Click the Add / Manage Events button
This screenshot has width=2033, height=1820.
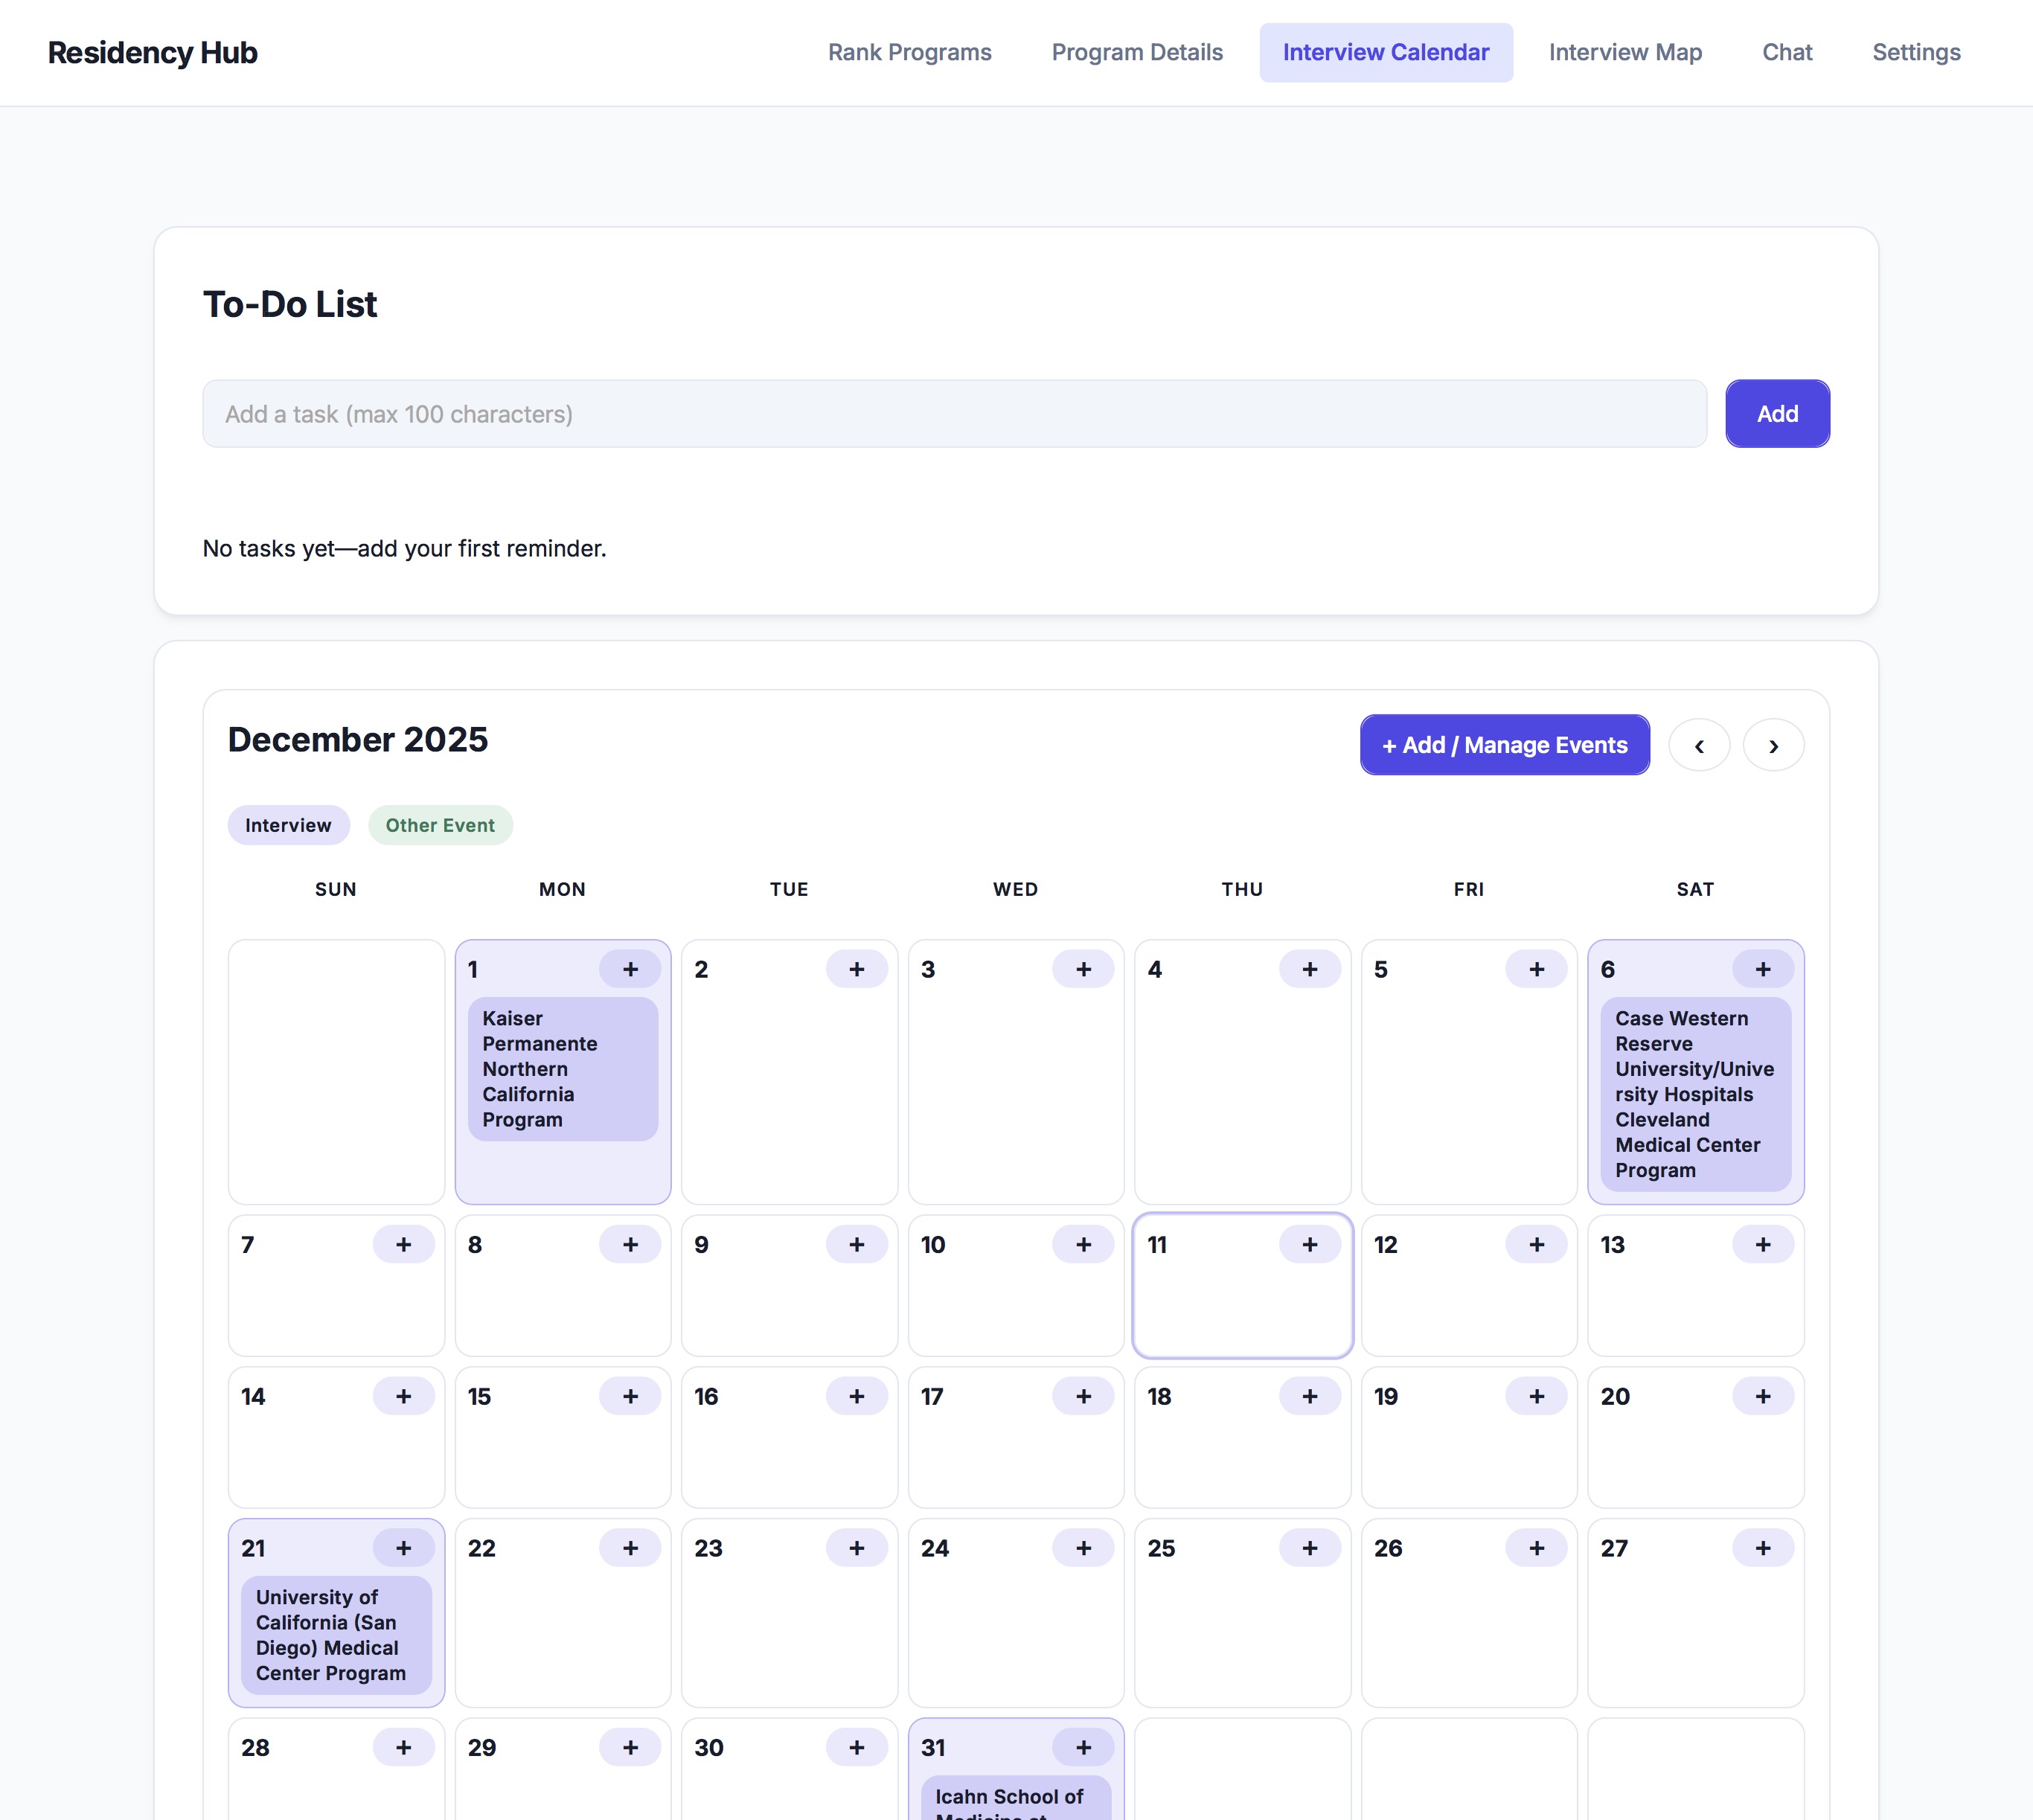1504,745
